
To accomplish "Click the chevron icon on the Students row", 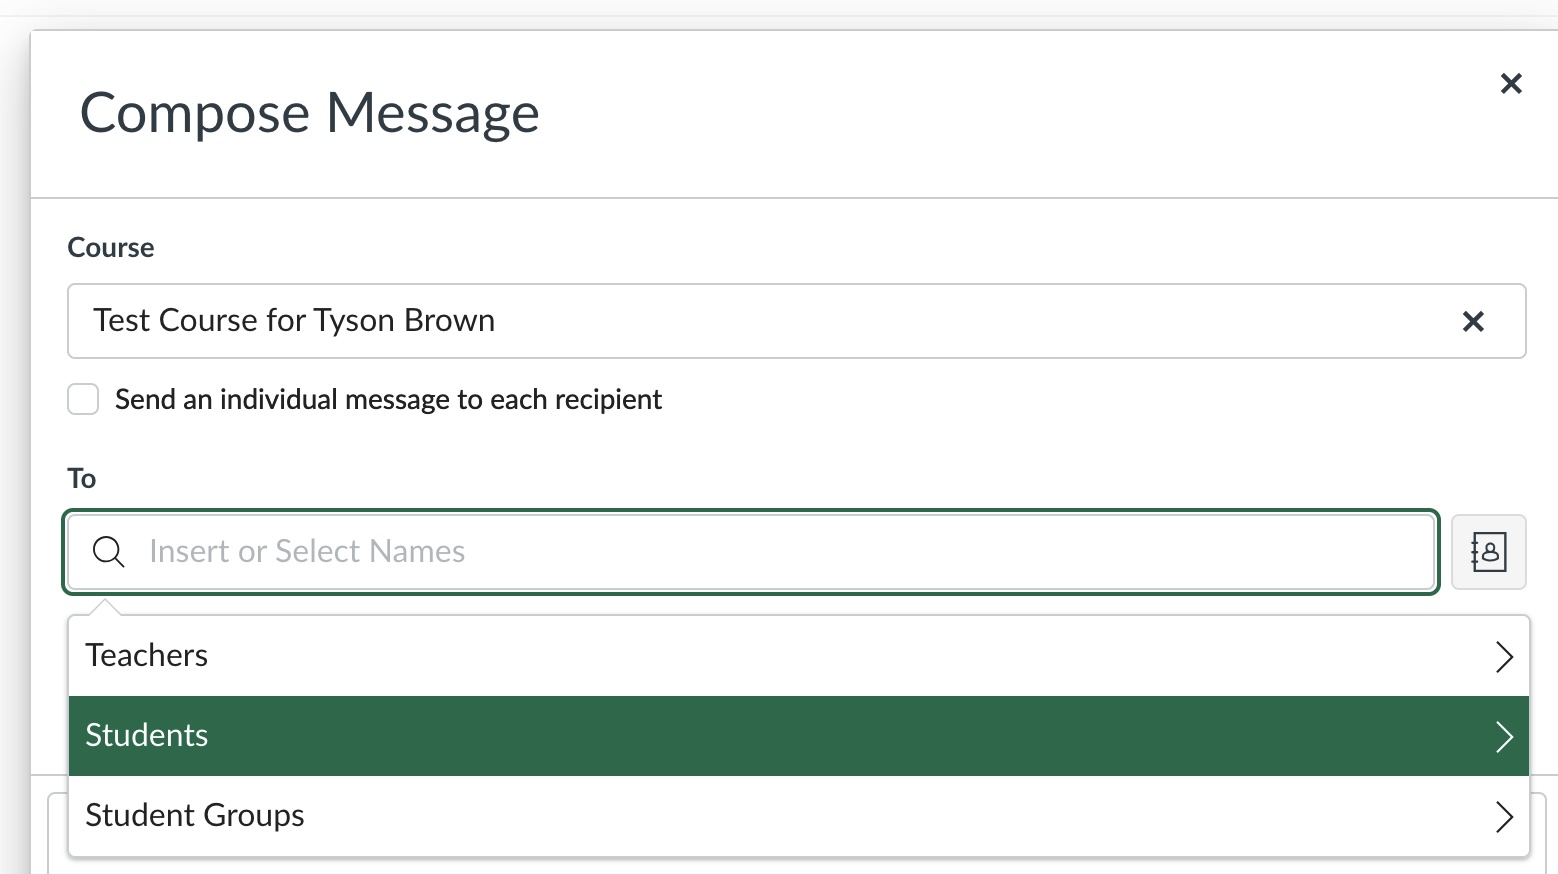I will click(x=1504, y=736).
